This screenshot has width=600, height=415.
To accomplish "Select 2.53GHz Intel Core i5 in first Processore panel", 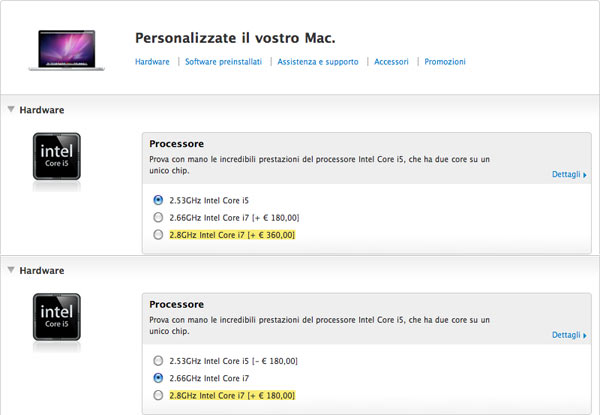I will click(157, 199).
